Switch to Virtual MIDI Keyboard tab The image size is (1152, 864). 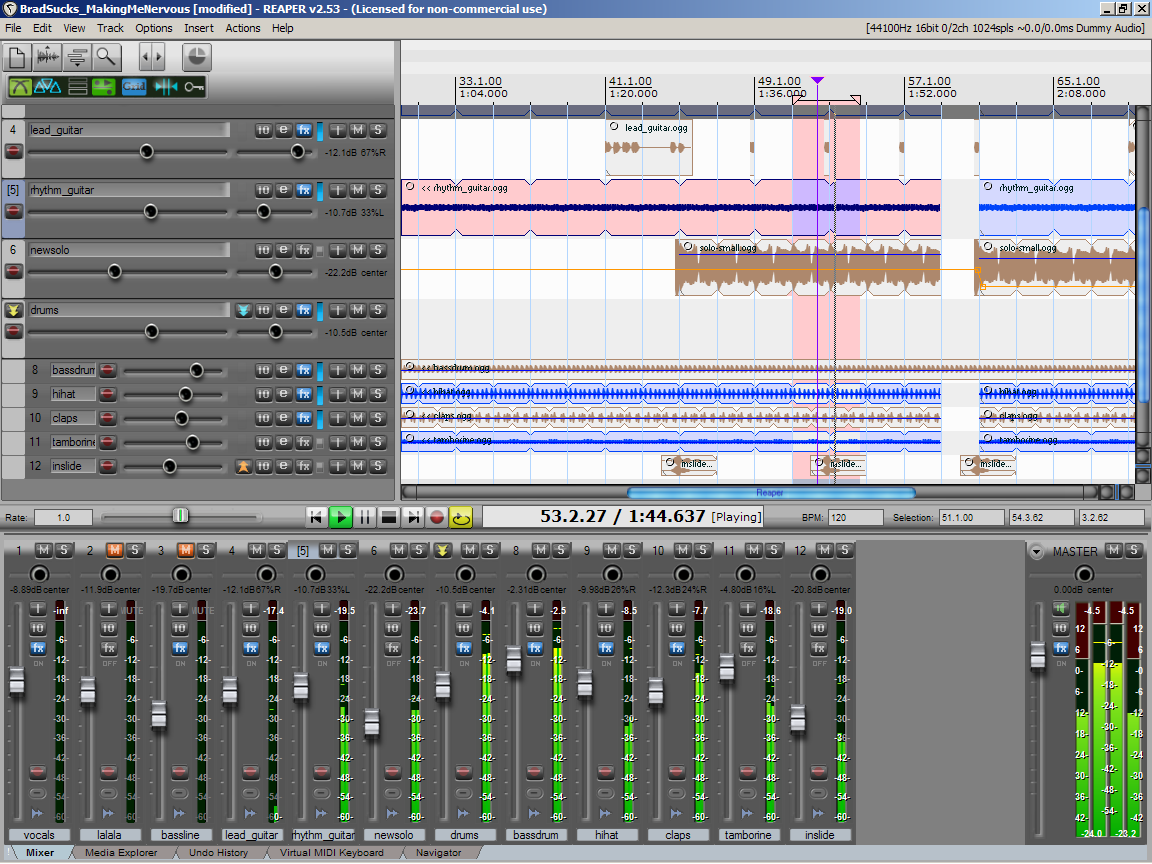(x=331, y=852)
